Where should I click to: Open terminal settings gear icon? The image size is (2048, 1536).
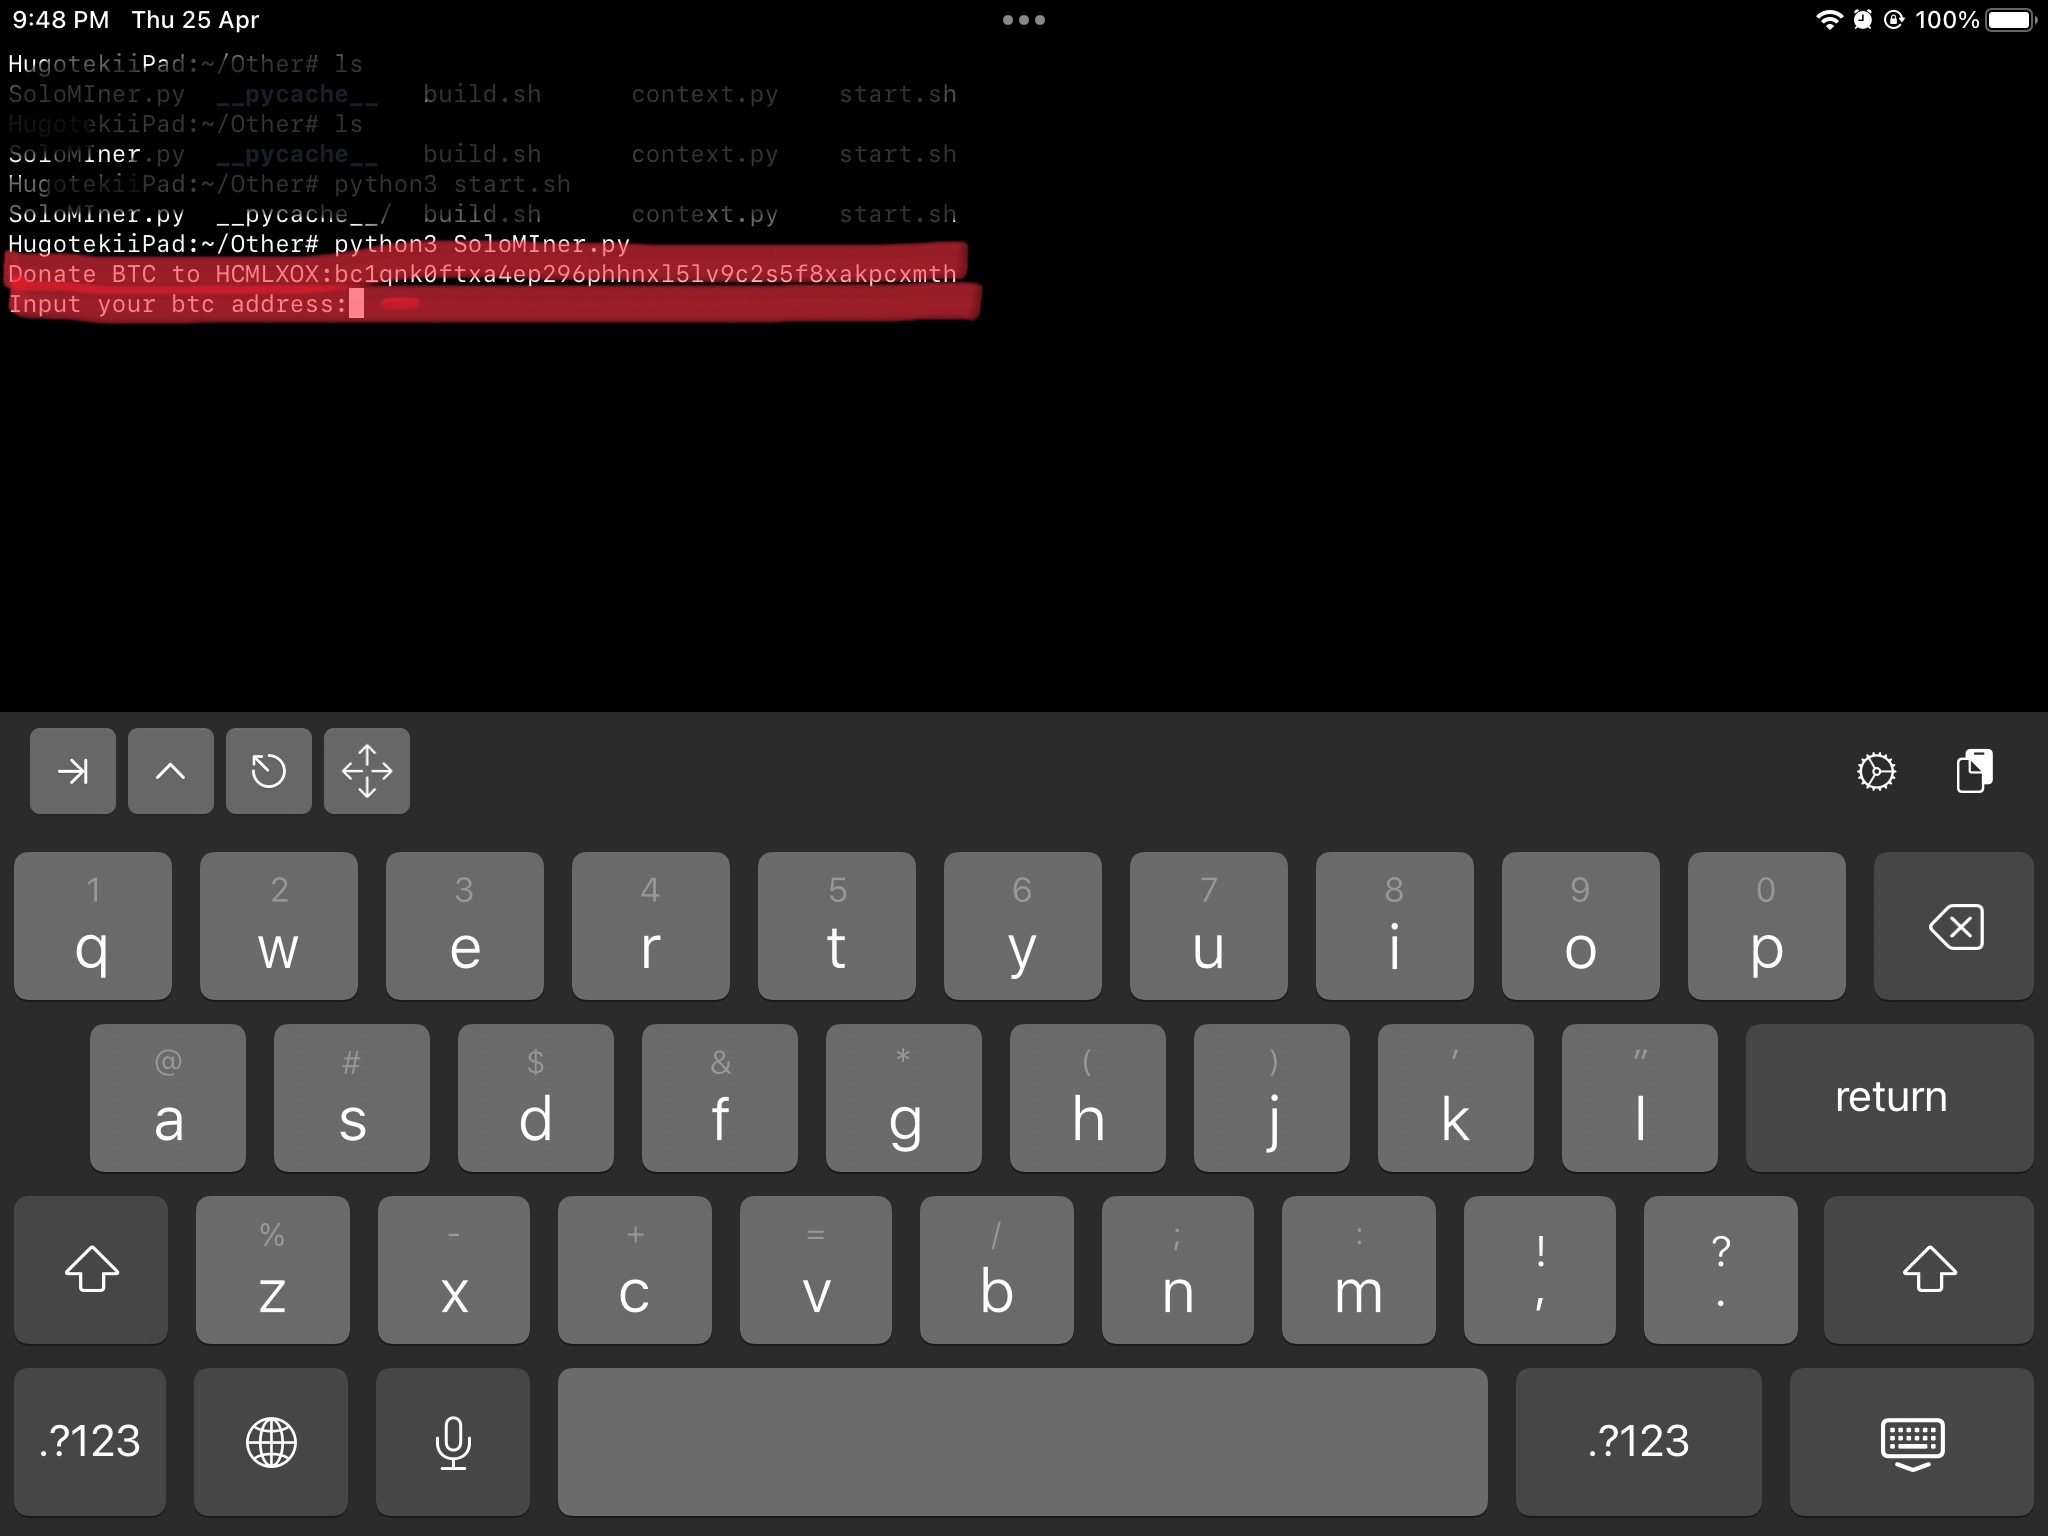click(x=1876, y=771)
